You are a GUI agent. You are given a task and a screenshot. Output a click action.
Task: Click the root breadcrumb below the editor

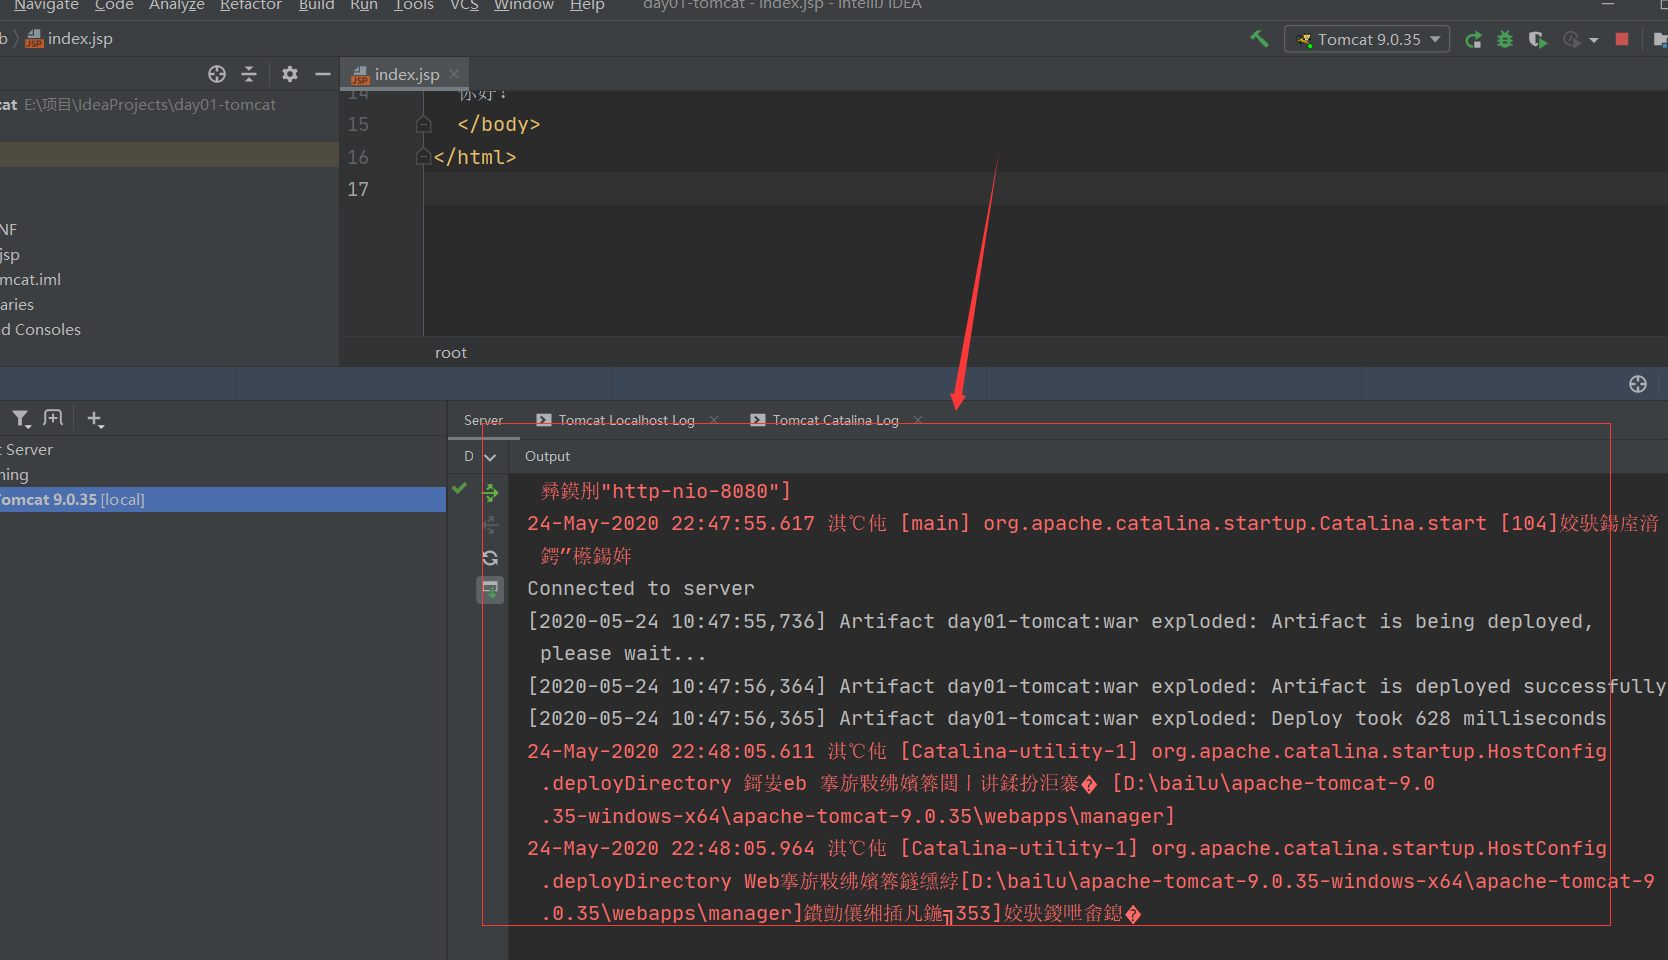point(451,353)
